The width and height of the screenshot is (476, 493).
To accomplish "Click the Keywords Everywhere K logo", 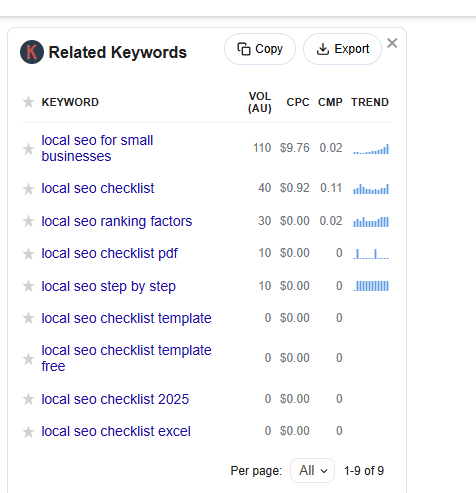I will coord(32,52).
